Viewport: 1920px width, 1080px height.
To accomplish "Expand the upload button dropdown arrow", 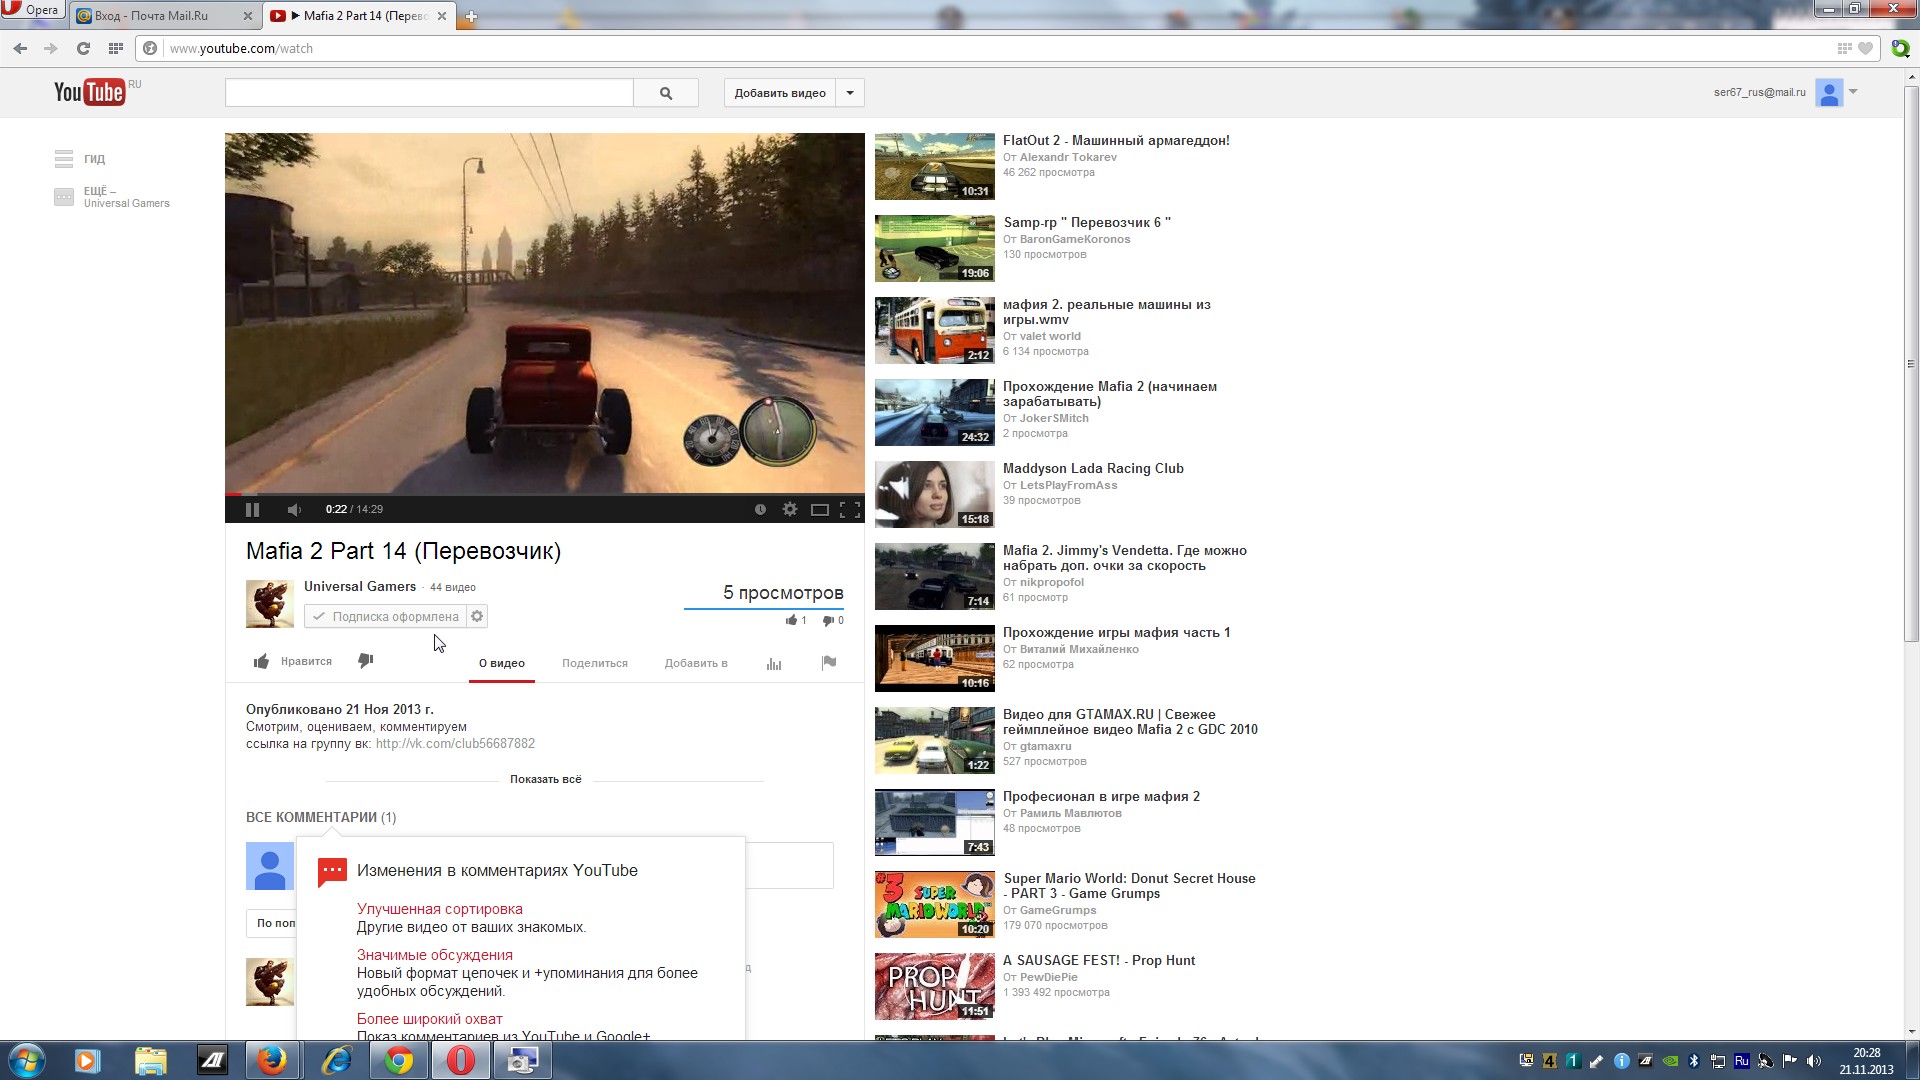I will tap(850, 93).
